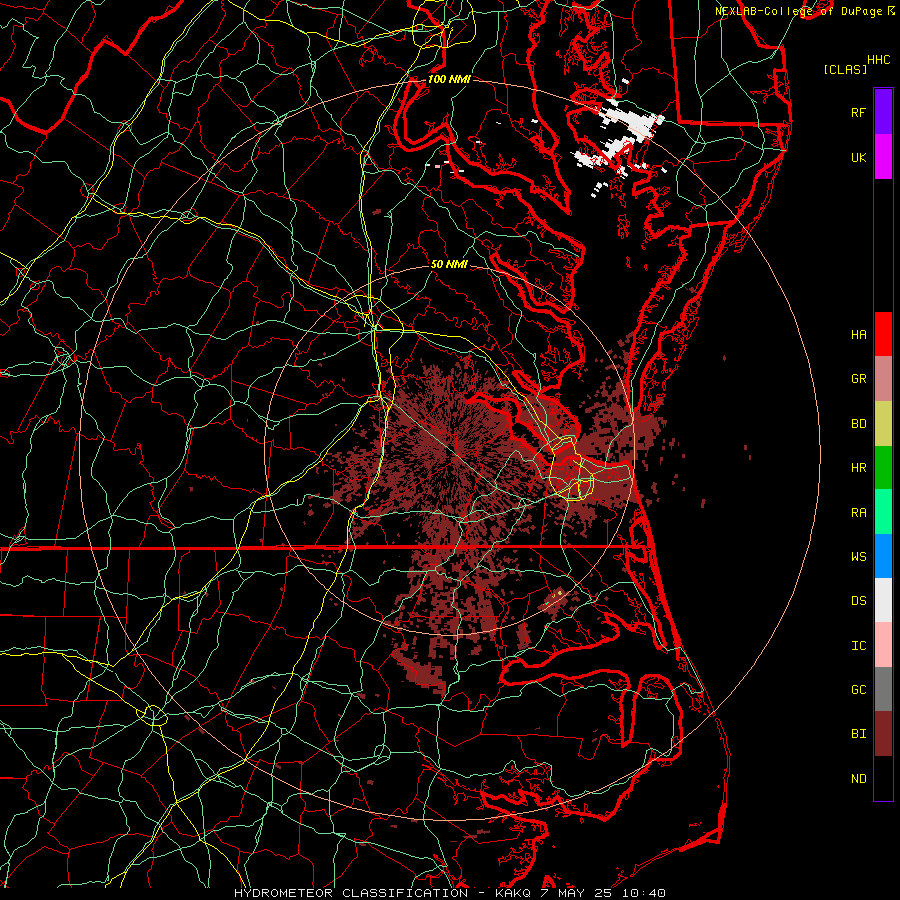Click the ND black legend swatch
The image size is (900, 900).
click(883, 778)
